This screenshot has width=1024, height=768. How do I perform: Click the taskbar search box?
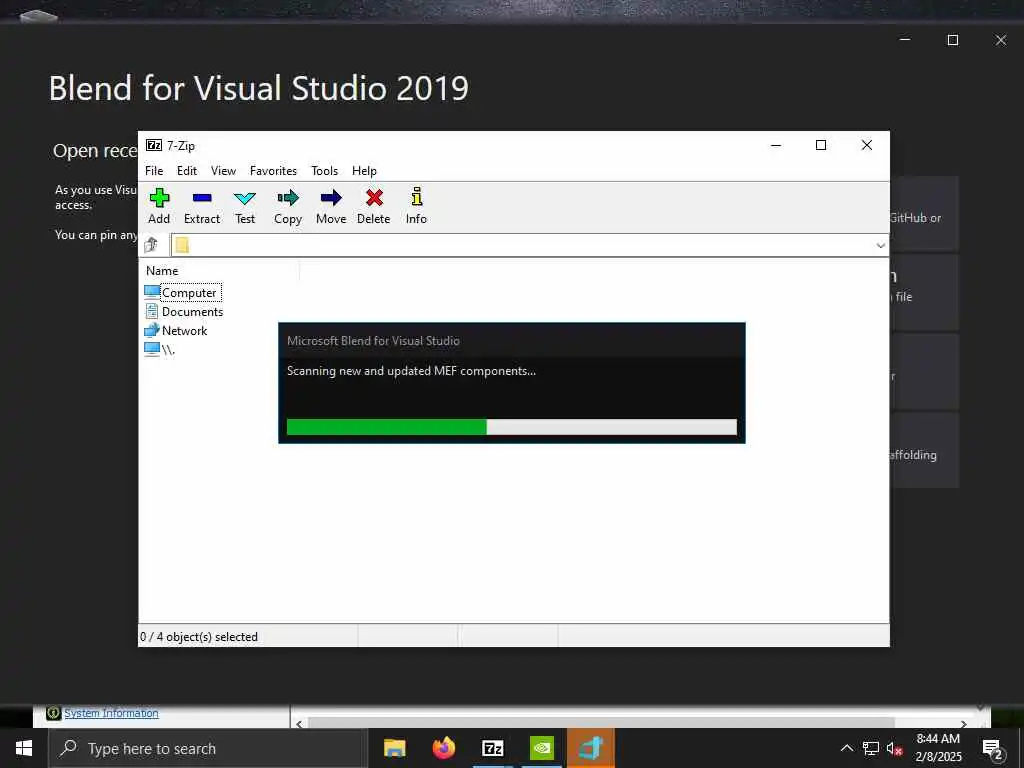(208, 748)
